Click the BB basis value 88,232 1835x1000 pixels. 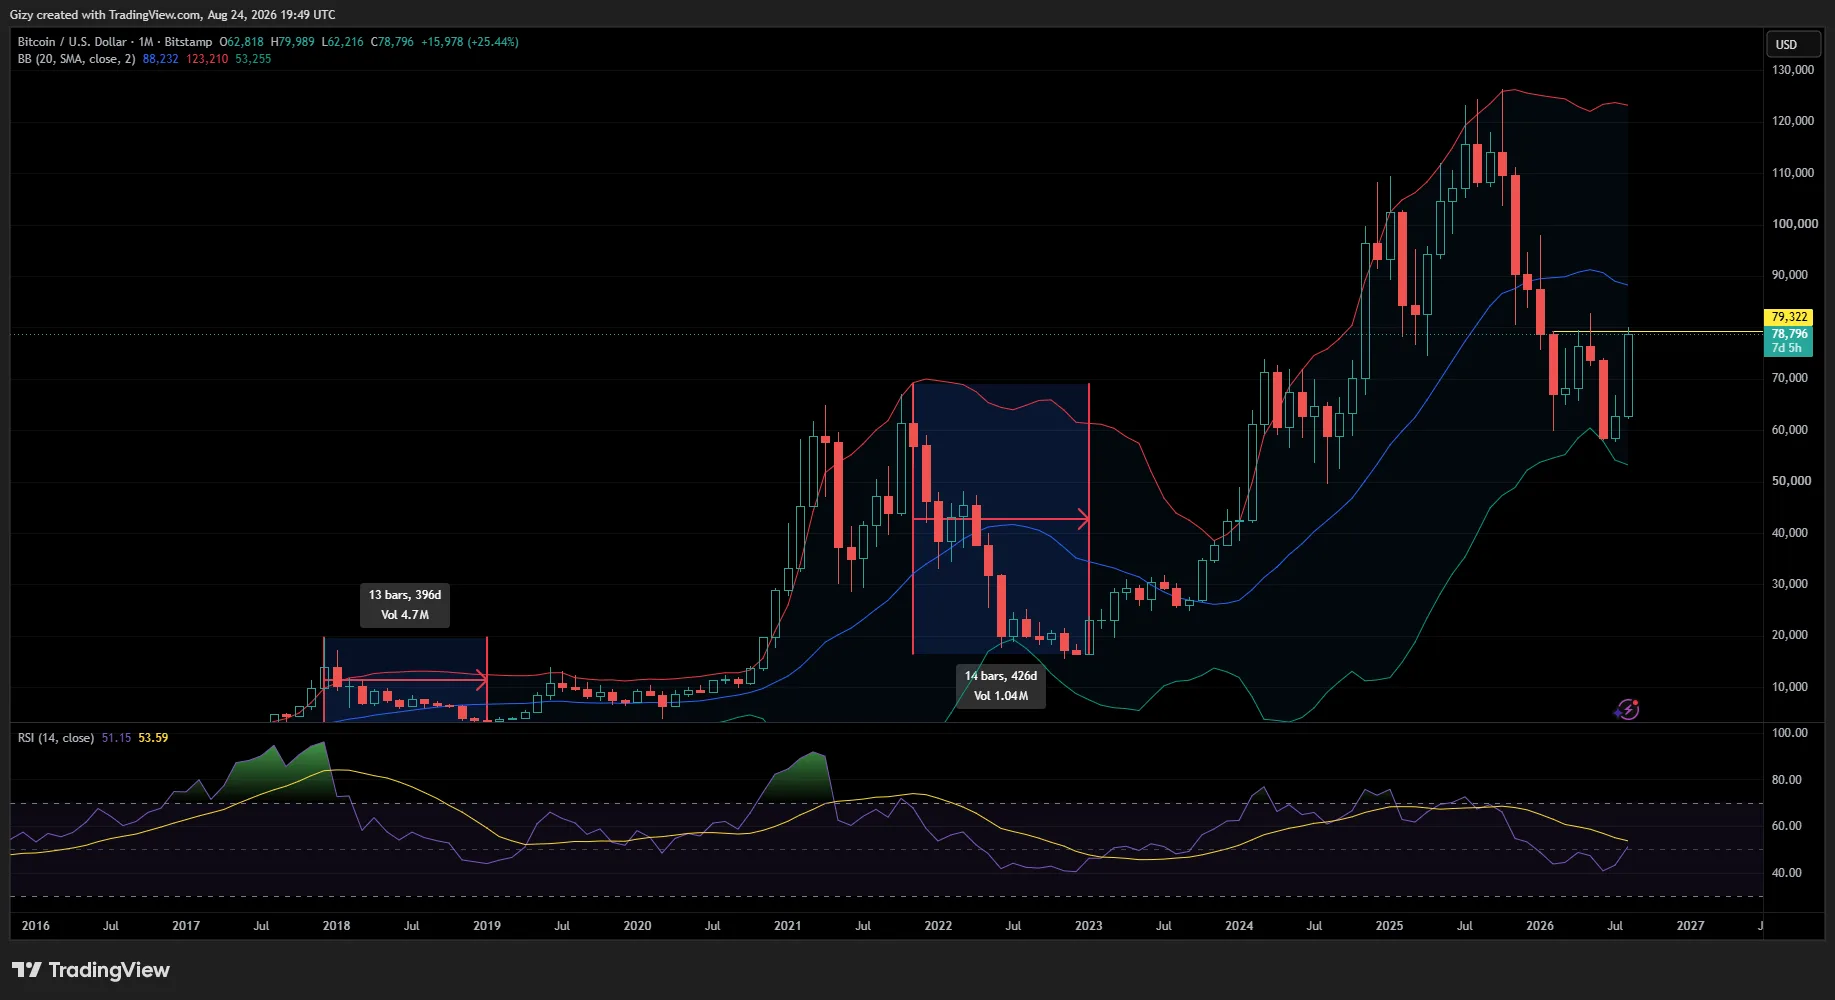tap(161, 59)
